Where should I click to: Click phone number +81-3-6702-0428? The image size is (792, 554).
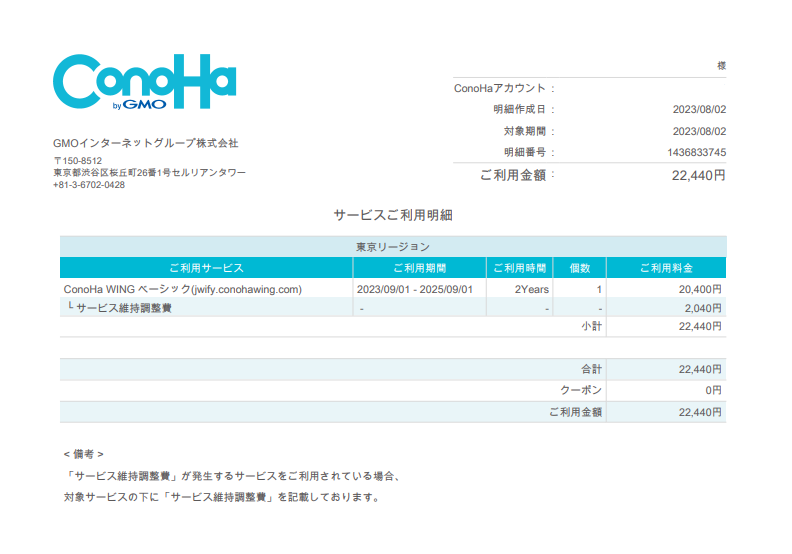tap(89, 185)
